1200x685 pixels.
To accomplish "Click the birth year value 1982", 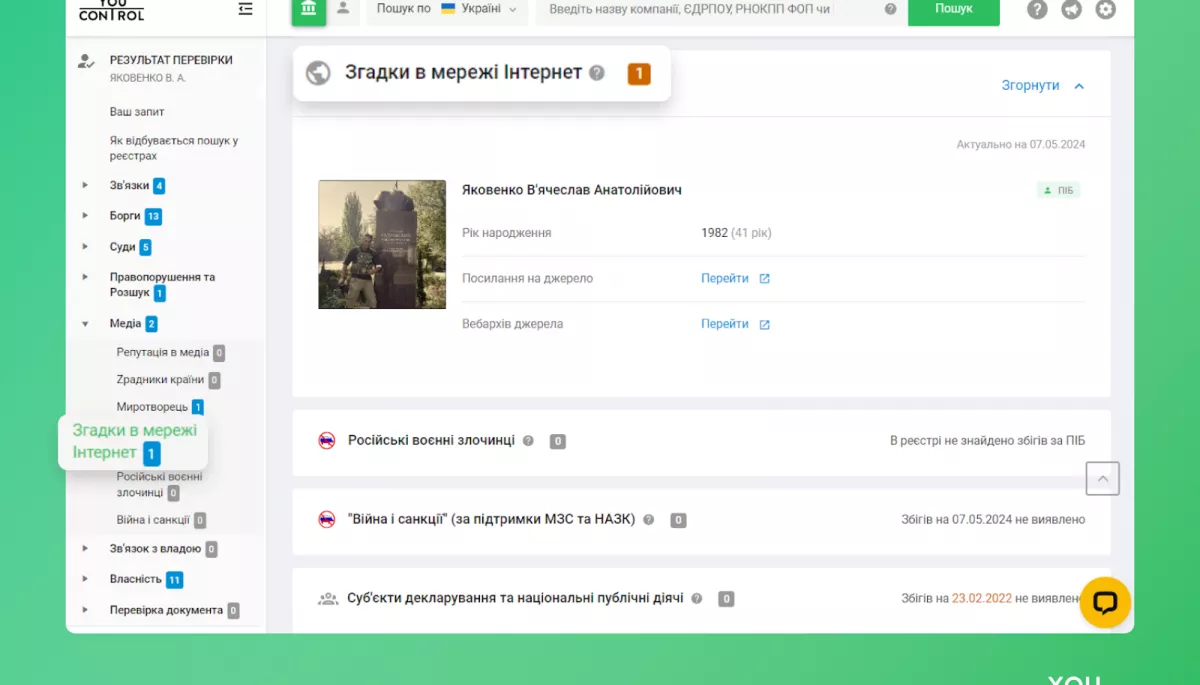I will coord(715,233).
